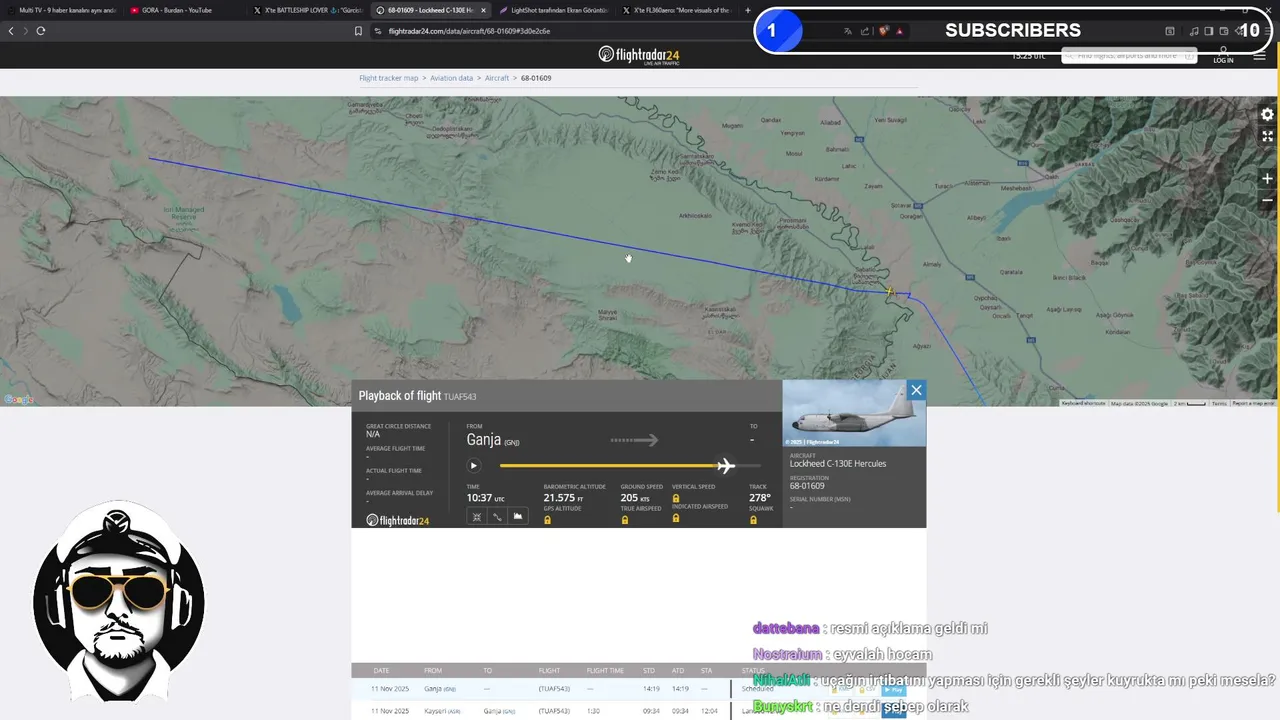Click the 10:37 UTC time value
The height and width of the screenshot is (720, 1280).
coord(486,497)
